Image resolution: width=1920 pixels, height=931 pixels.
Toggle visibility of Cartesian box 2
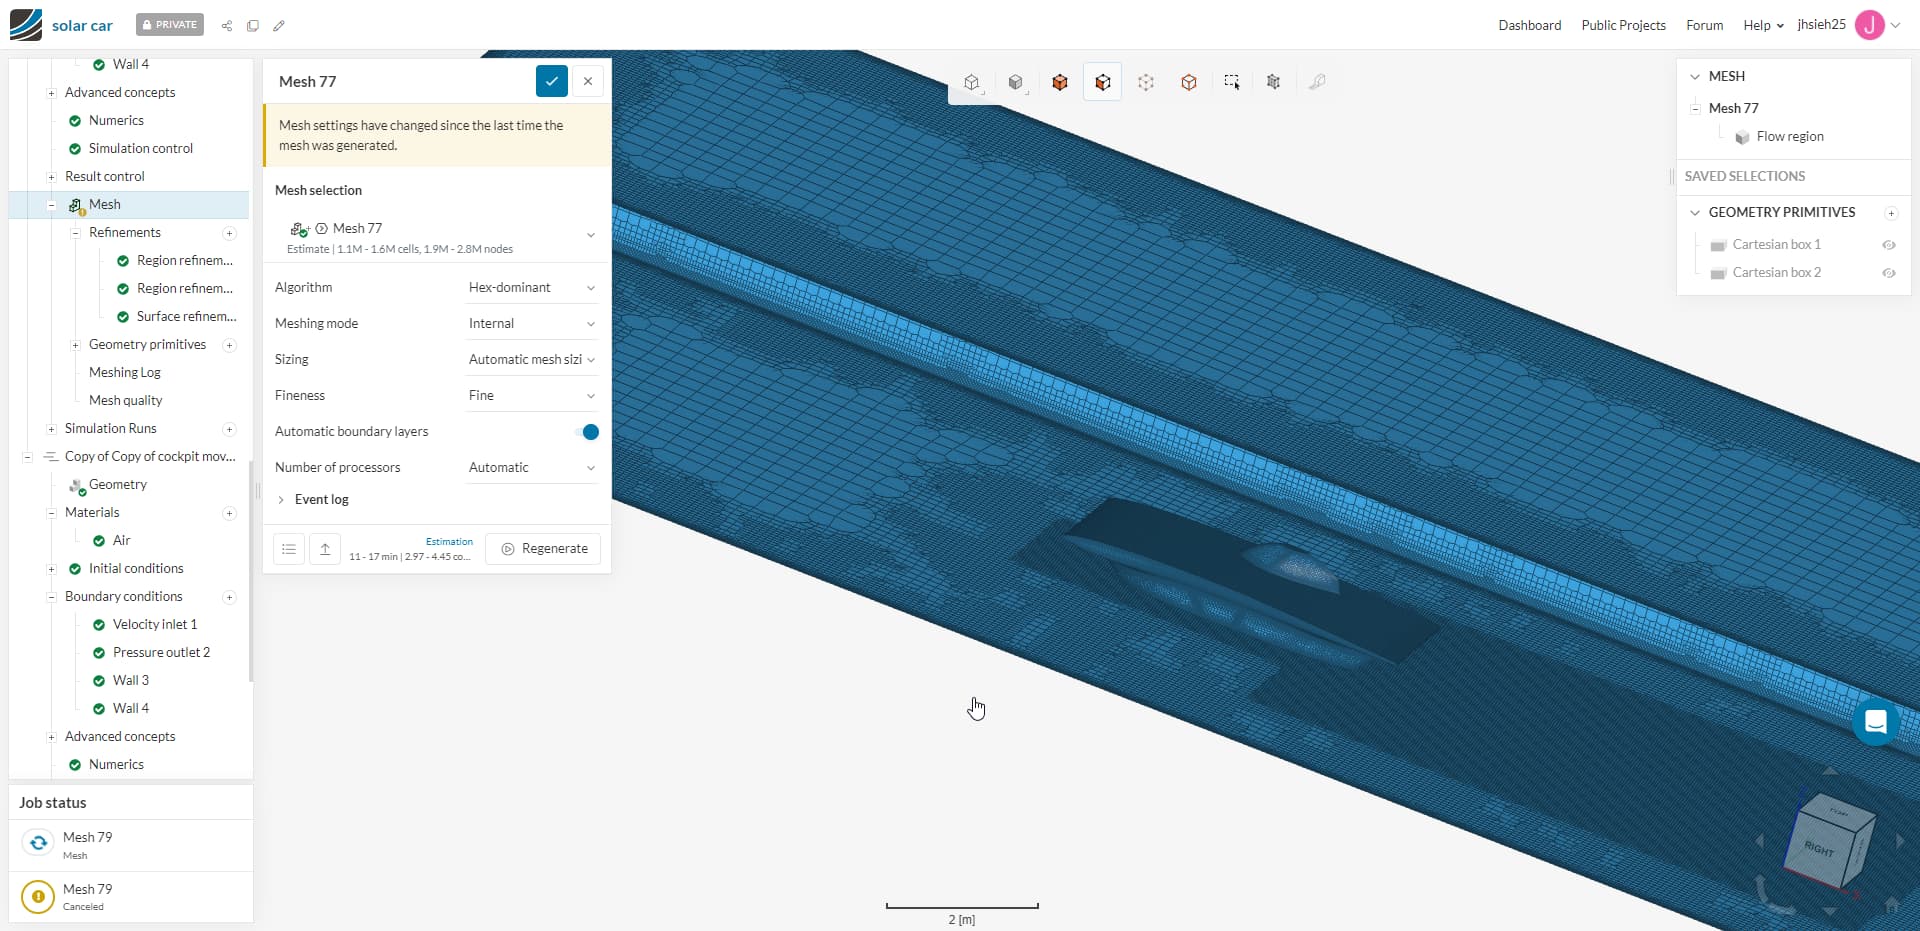pyautogui.click(x=1889, y=273)
